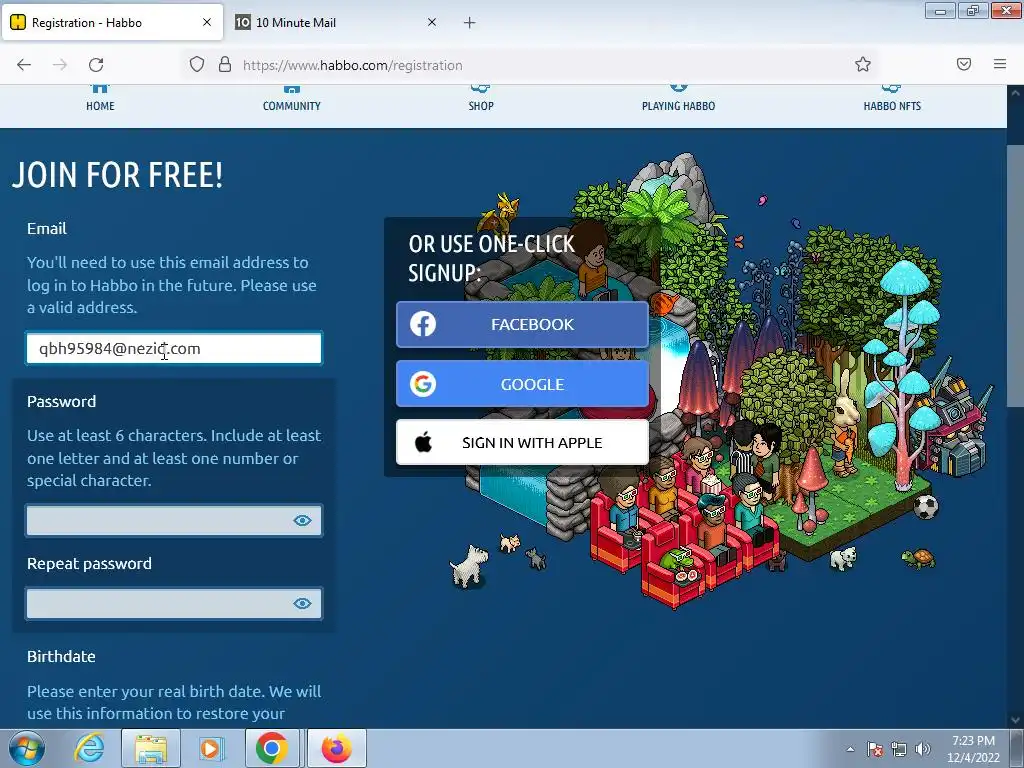Viewport: 1024px width, 768px height.
Task: Open the Firefox hamburger menu
Action: (x=1000, y=64)
